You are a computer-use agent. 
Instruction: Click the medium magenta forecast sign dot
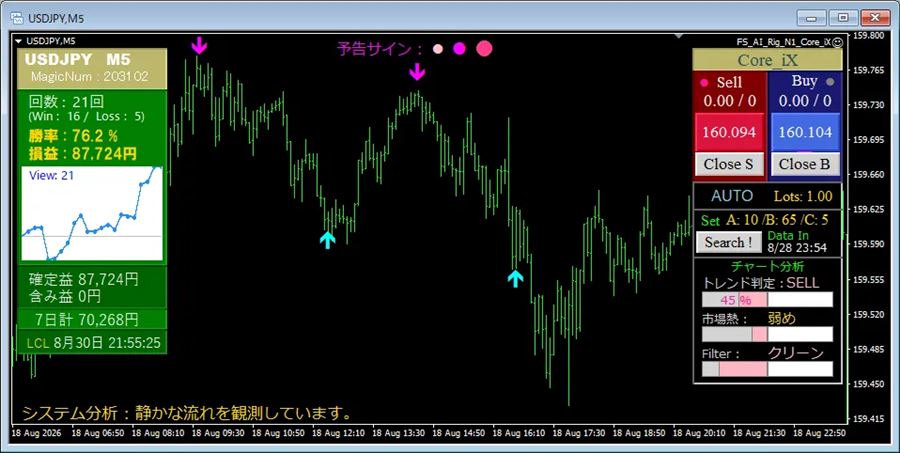[x=459, y=49]
